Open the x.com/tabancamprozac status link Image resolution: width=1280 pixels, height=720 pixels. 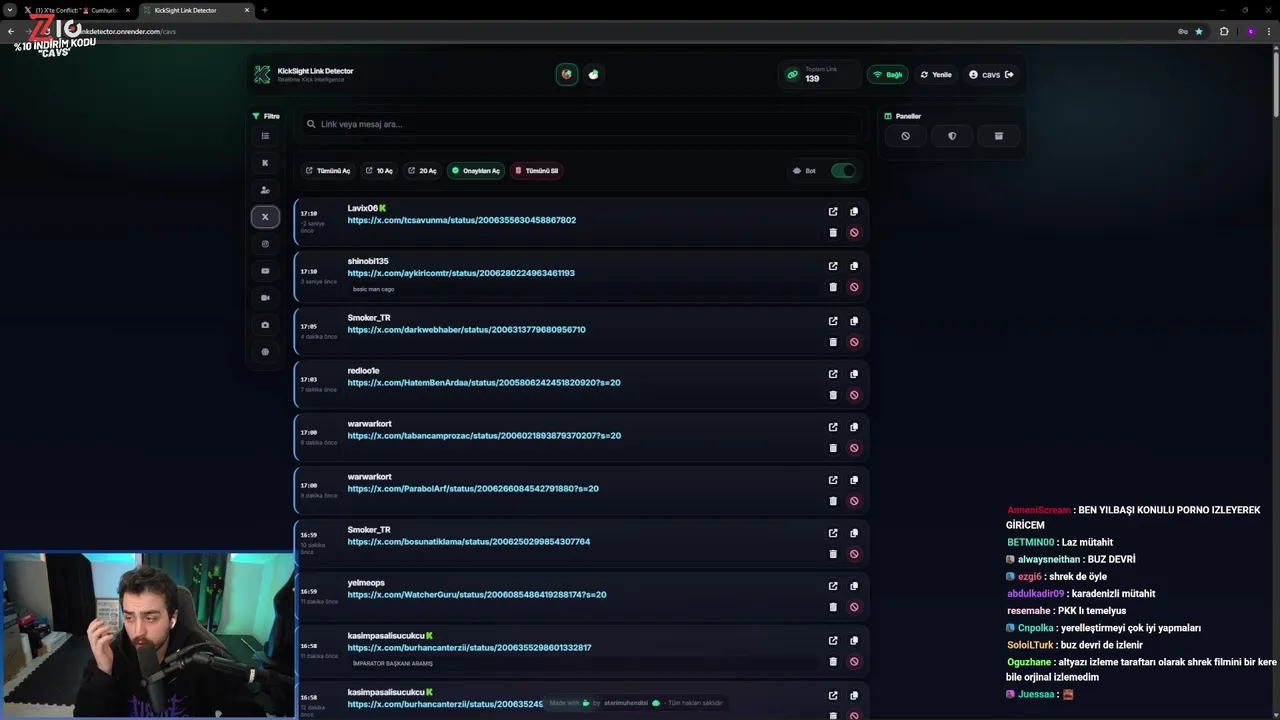point(484,436)
